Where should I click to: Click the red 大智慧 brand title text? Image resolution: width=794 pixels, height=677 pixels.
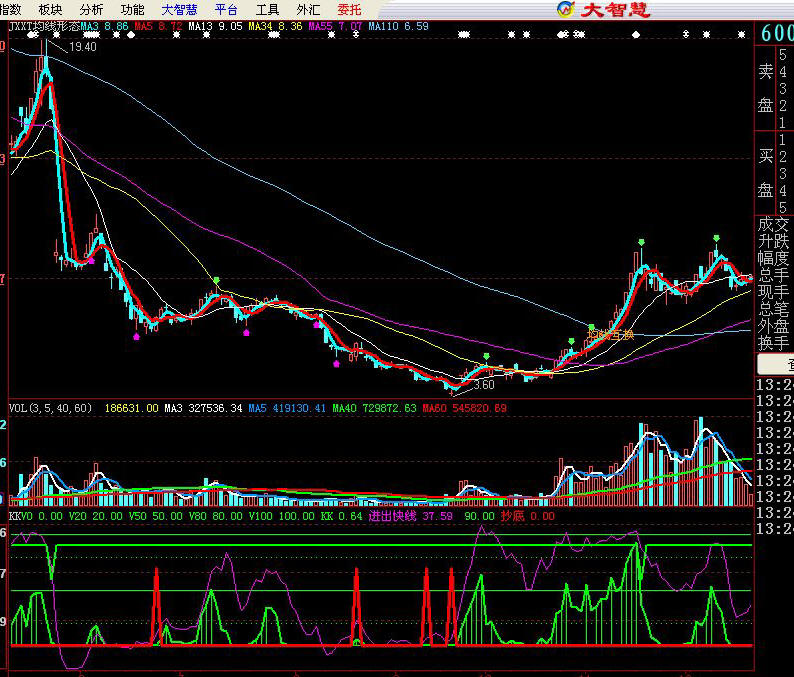click(615, 9)
